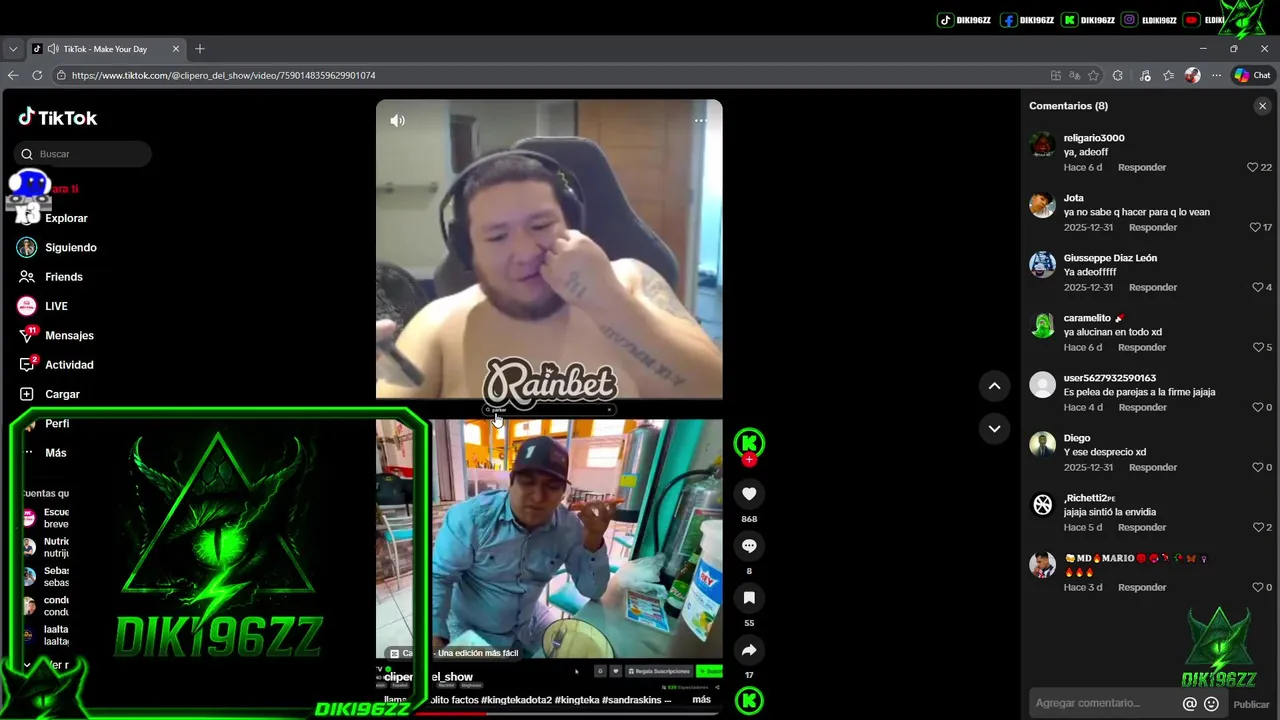1280x720 pixels.
Task: Open Giusseppe Diaz León's profile name
Action: click(x=1110, y=258)
